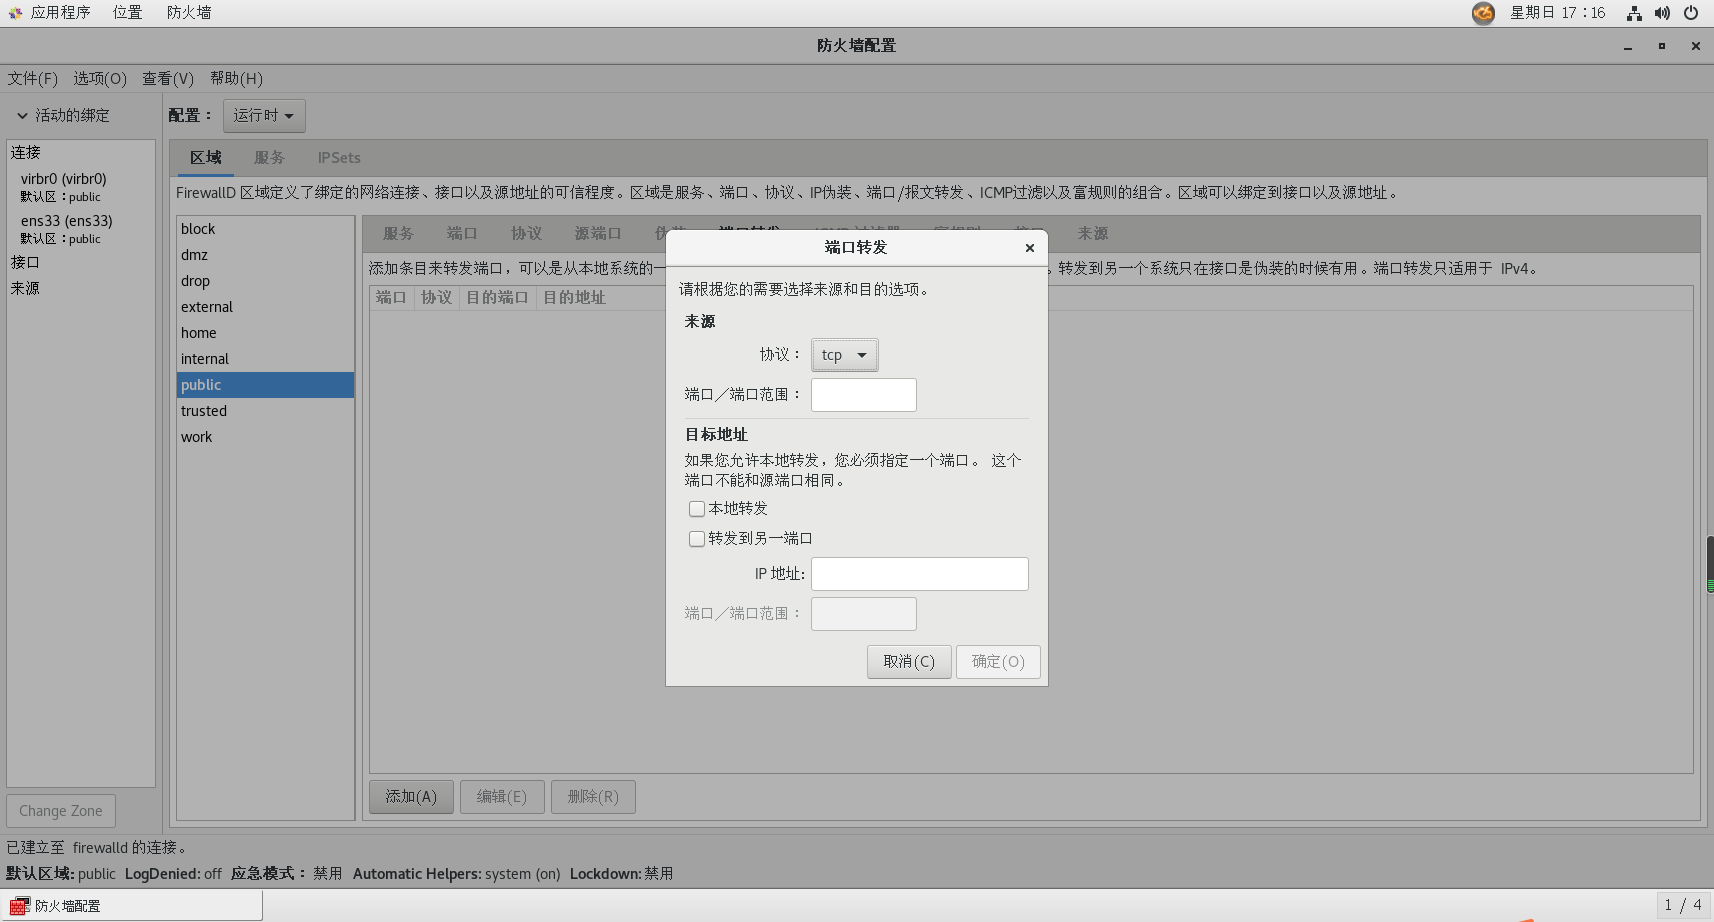Screen dimensions: 1714x922
Task: Select the trusted zone
Action: [265, 411]
